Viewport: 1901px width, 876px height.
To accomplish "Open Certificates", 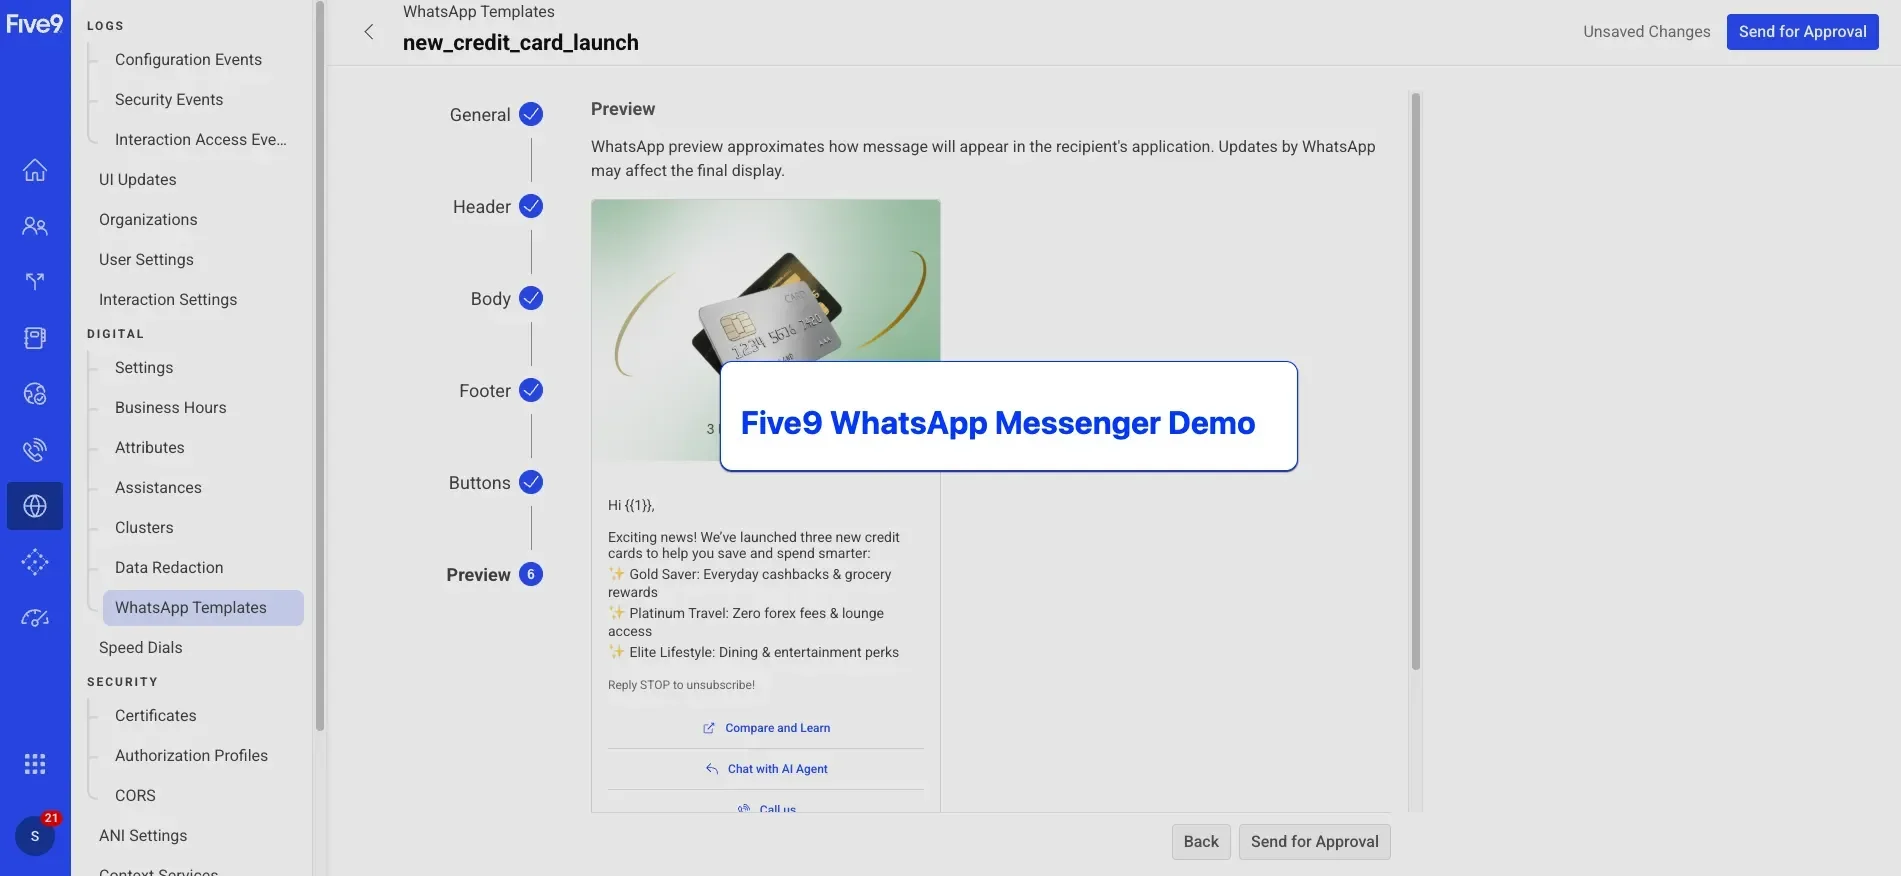I will (x=156, y=716).
